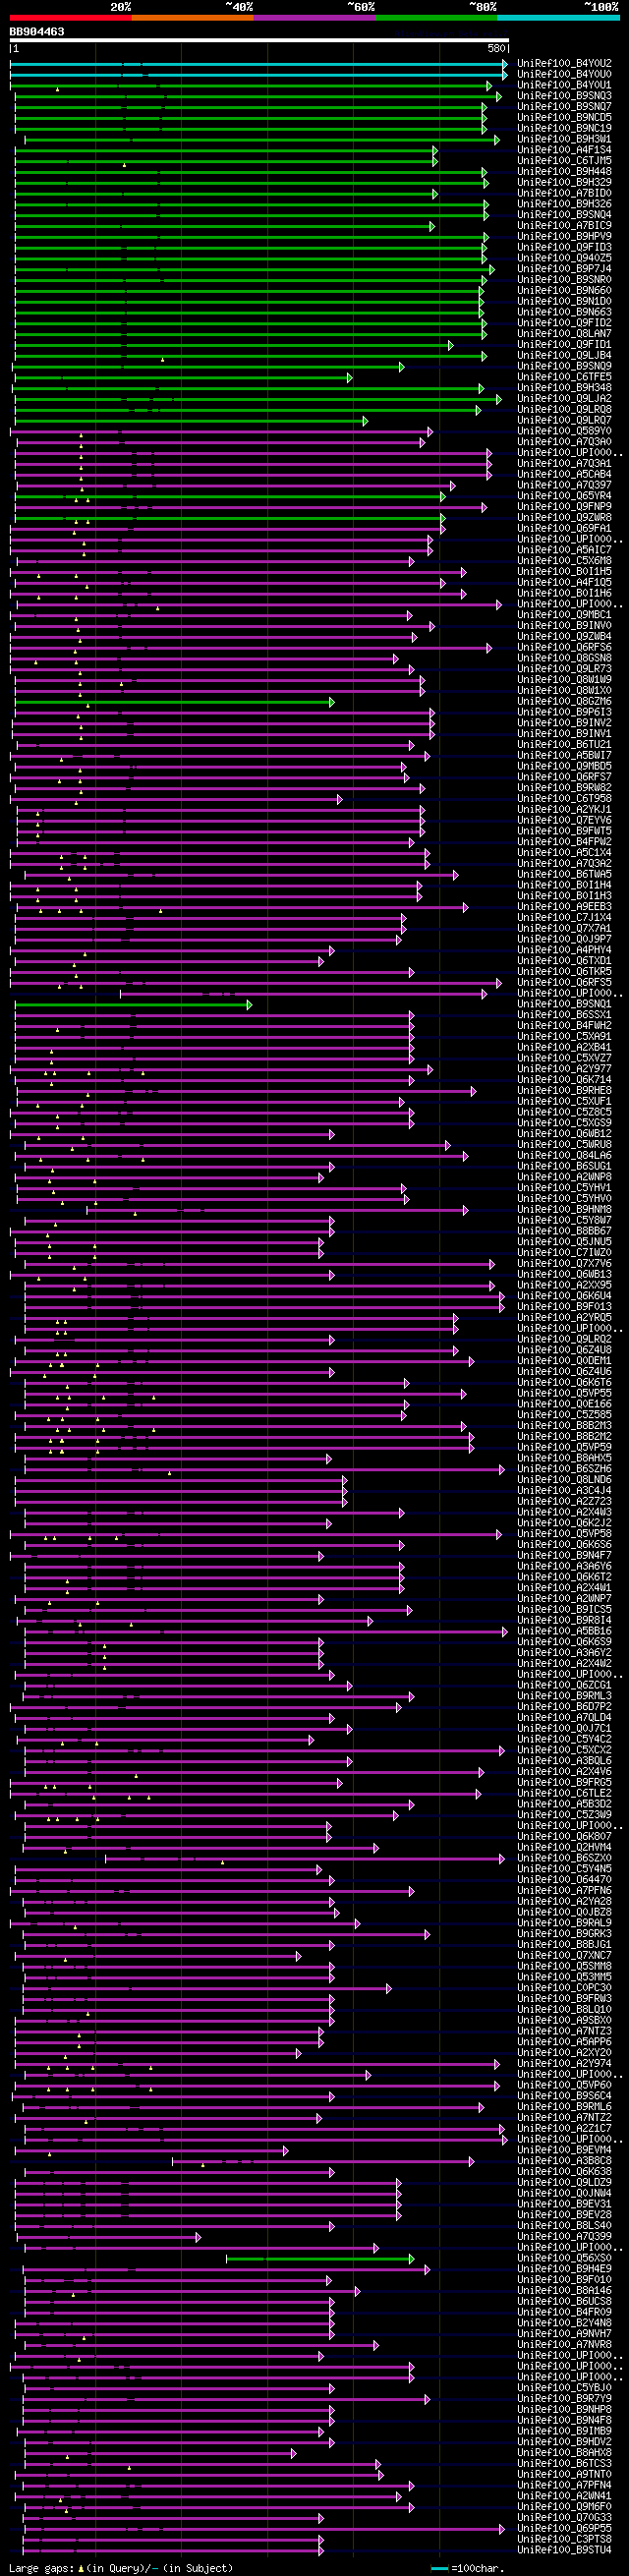The width and height of the screenshot is (629, 2576).
Task: Open hit UniRef100_B9H3W1
Action: [564, 140]
